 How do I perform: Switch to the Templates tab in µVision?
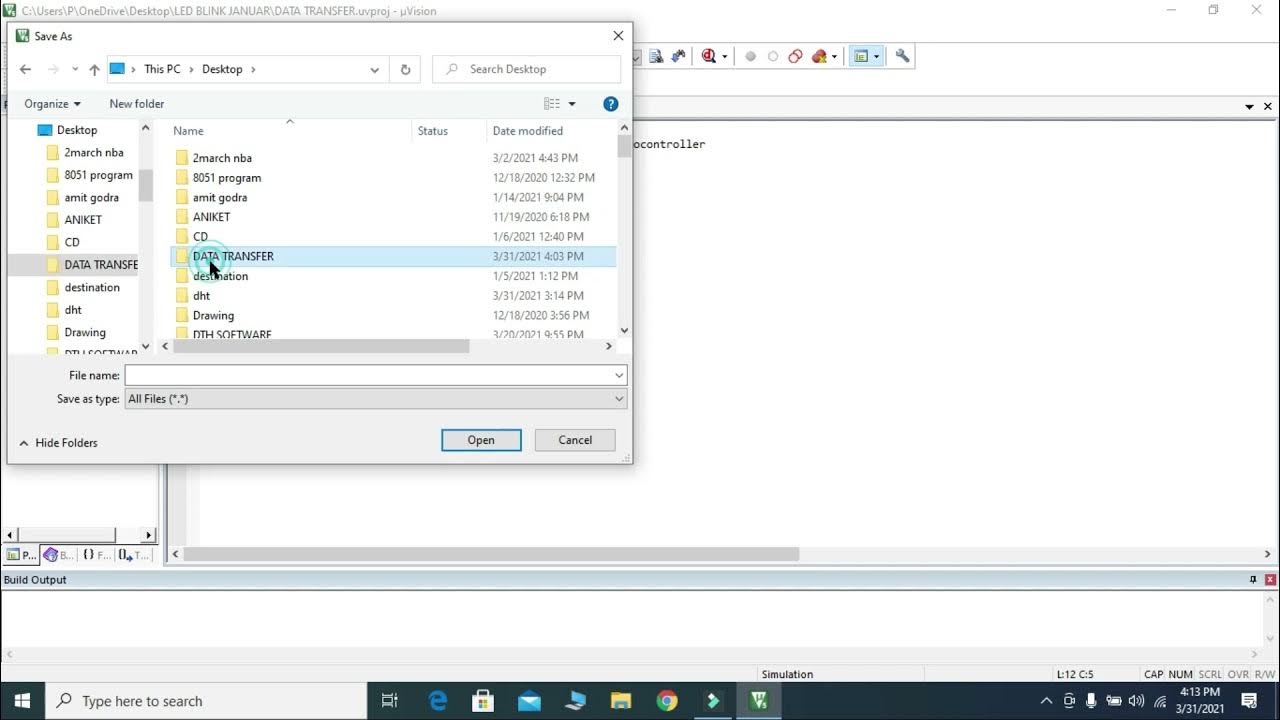[133, 554]
